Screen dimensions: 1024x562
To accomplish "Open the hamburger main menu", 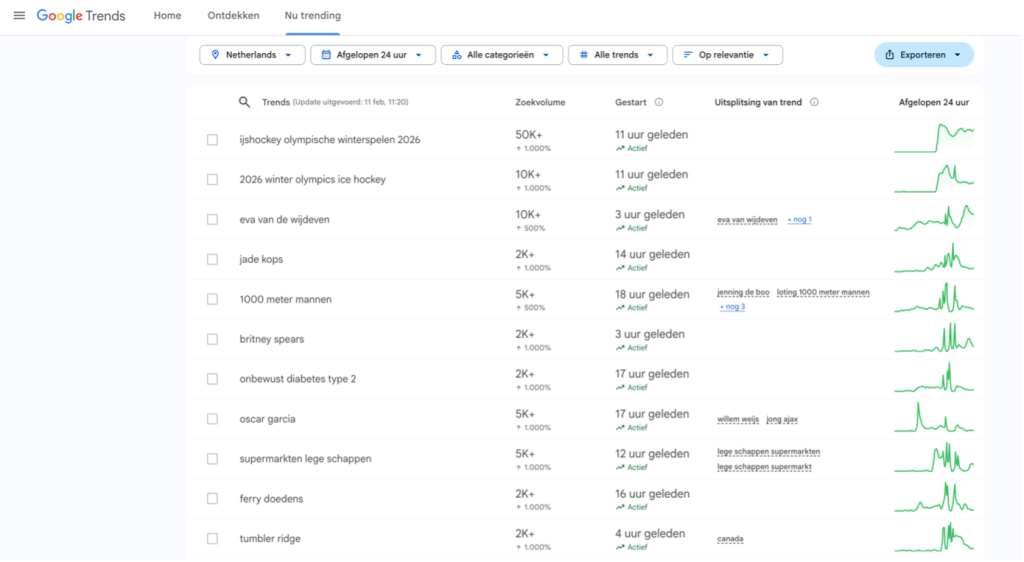I will click(x=19, y=15).
